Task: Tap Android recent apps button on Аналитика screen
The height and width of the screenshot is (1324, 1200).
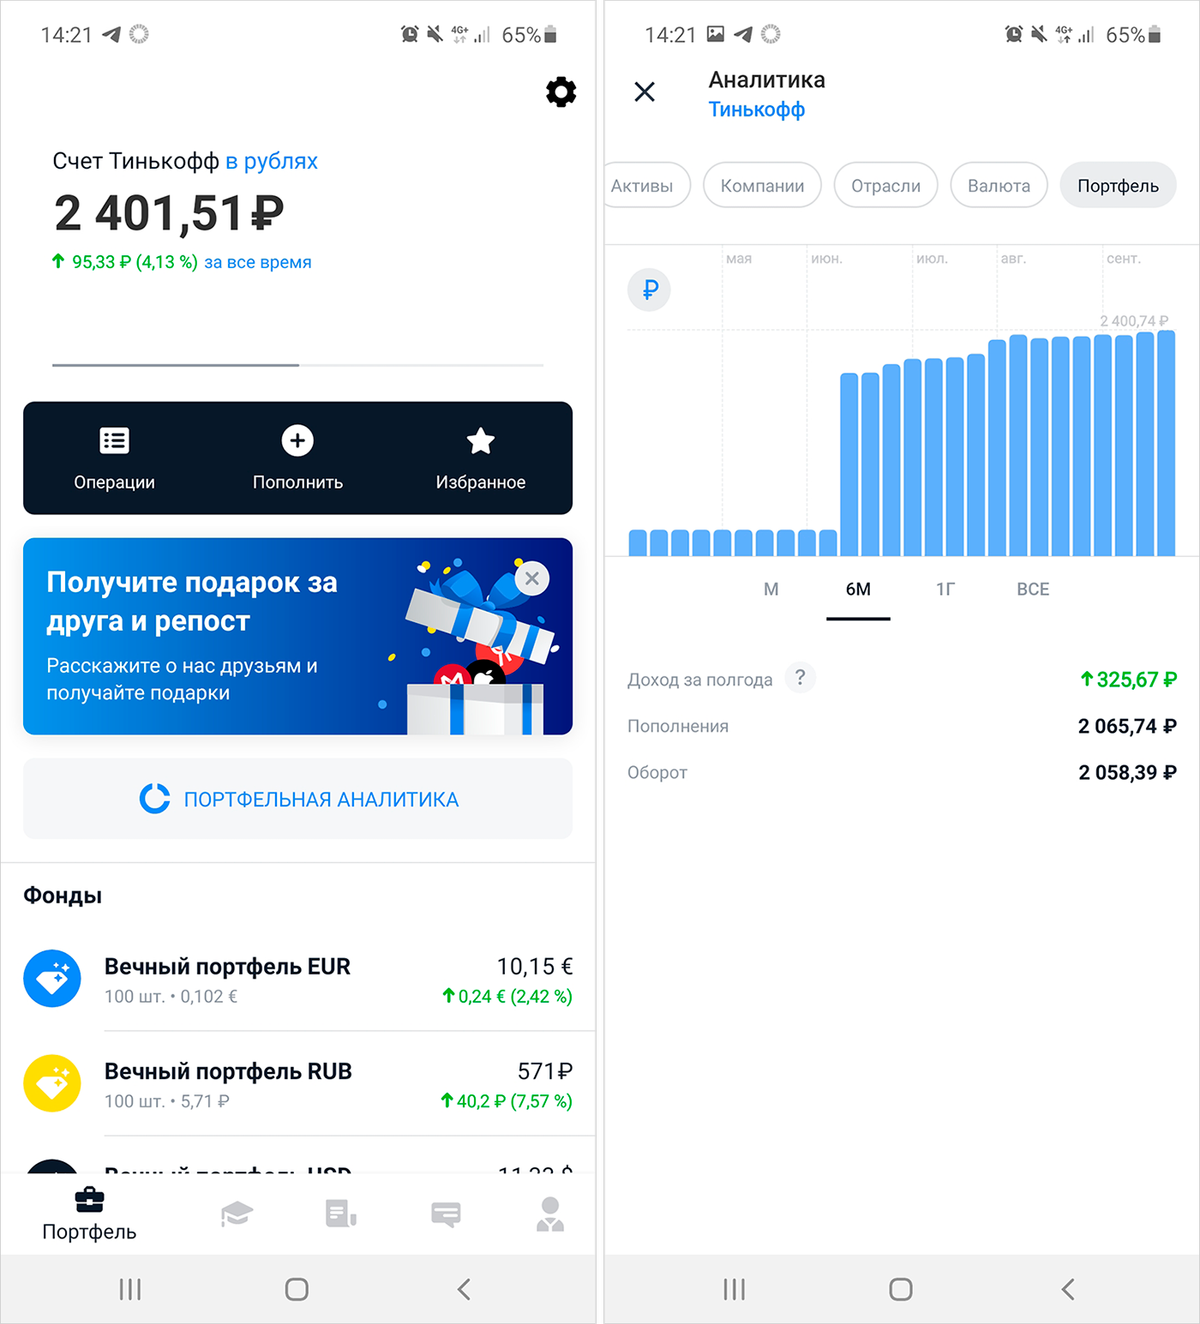Action: coord(734,1289)
